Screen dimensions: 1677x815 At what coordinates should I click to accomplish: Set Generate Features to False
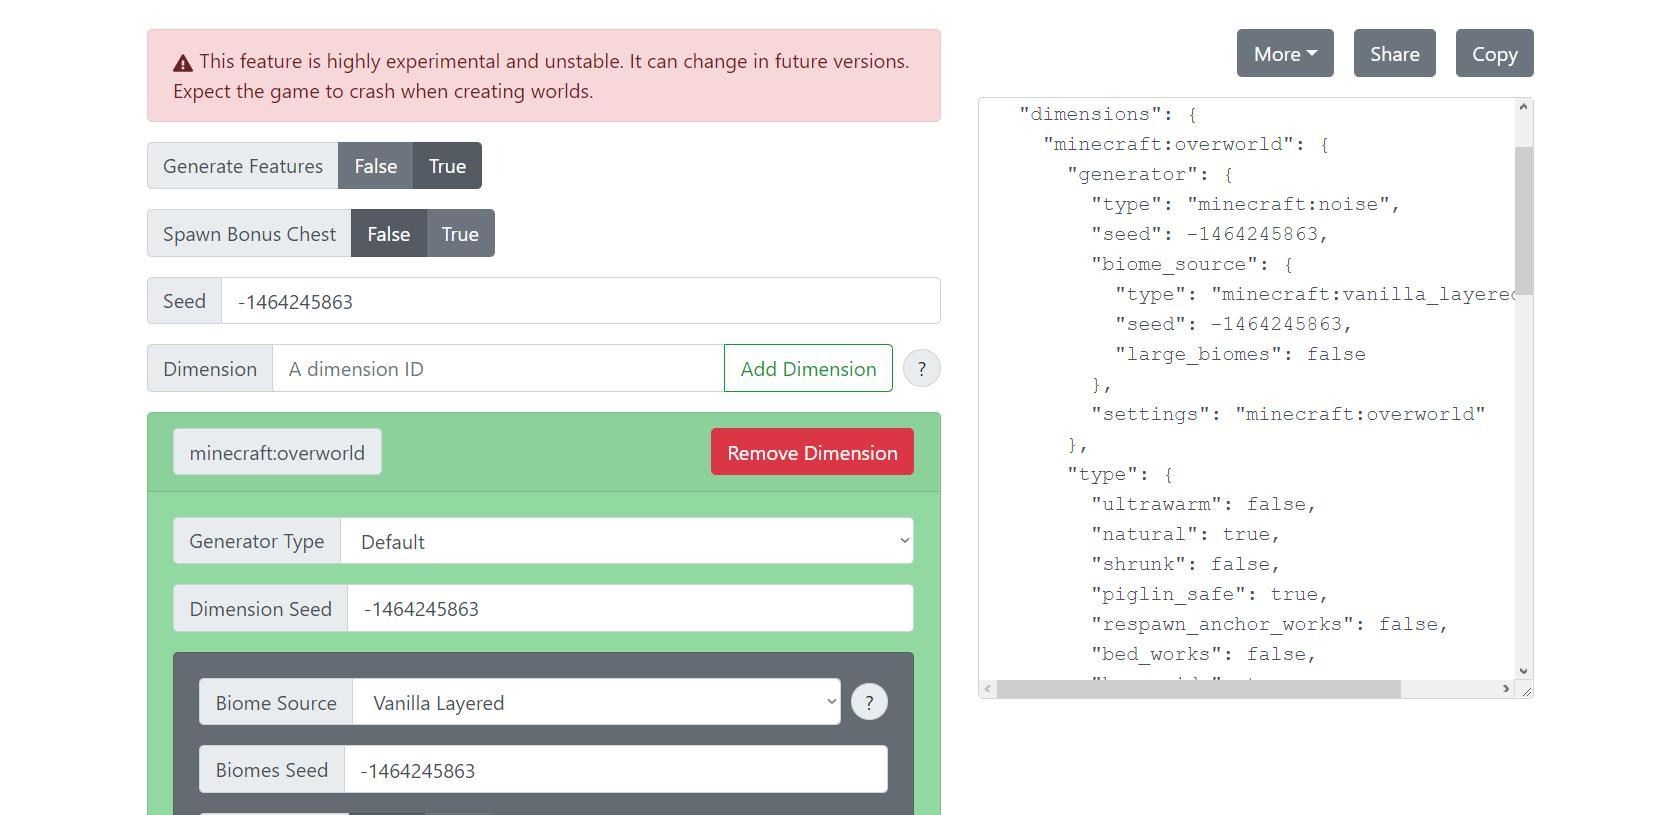(x=375, y=166)
